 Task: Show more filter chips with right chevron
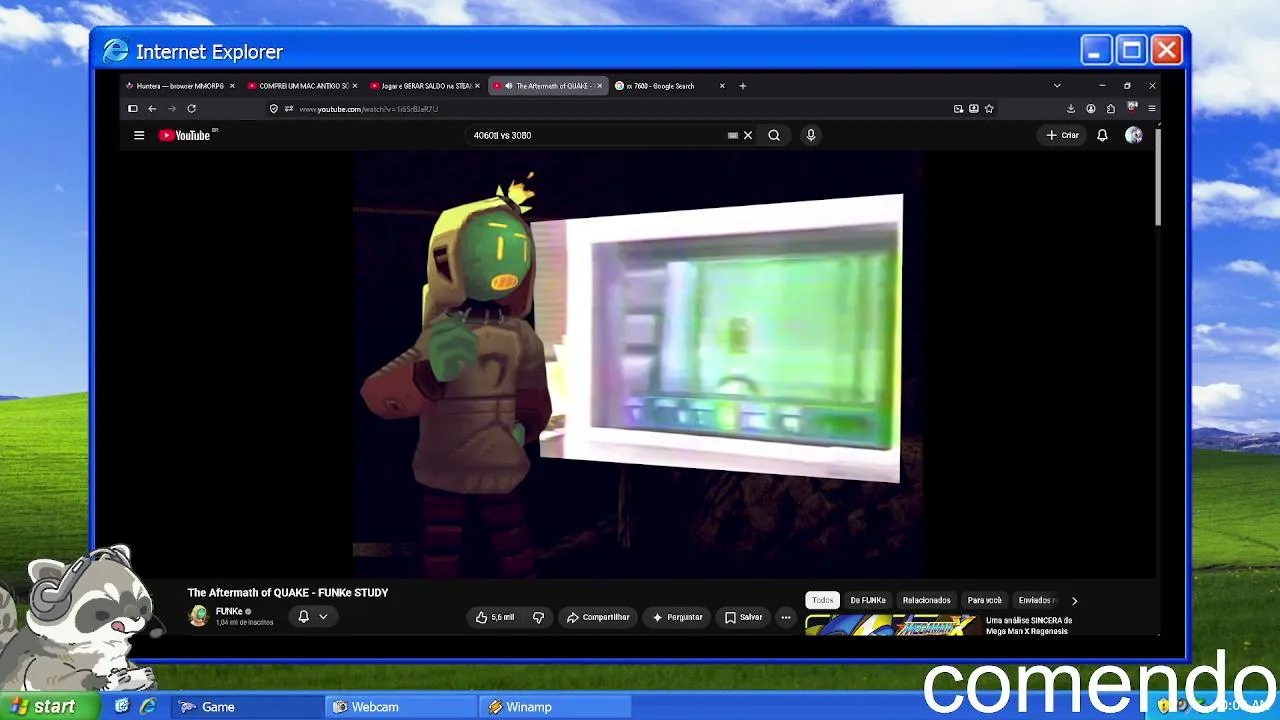click(x=1074, y=601)
